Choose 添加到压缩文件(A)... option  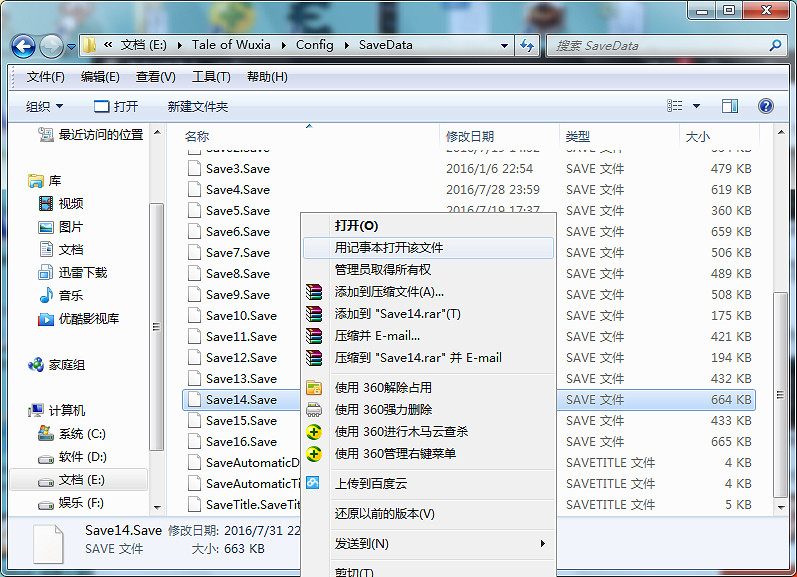click(x=389, y=292)
